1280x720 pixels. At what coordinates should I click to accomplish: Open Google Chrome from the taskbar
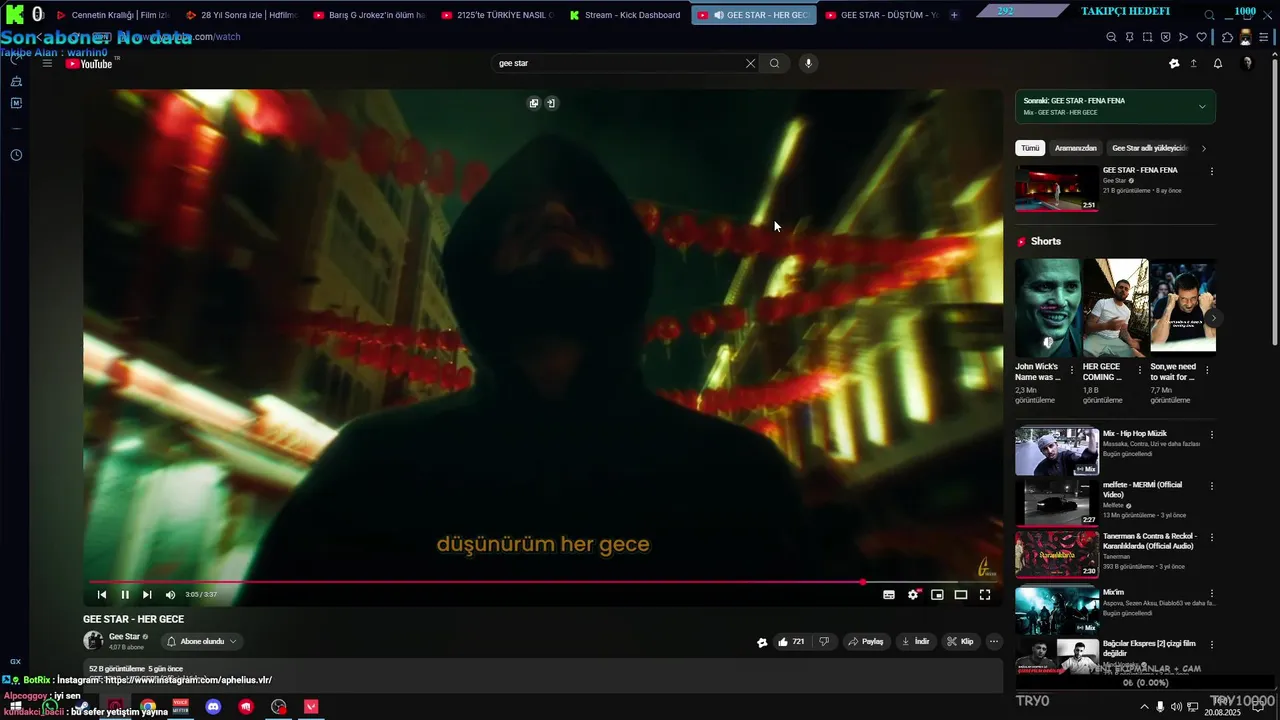[148, 707]
